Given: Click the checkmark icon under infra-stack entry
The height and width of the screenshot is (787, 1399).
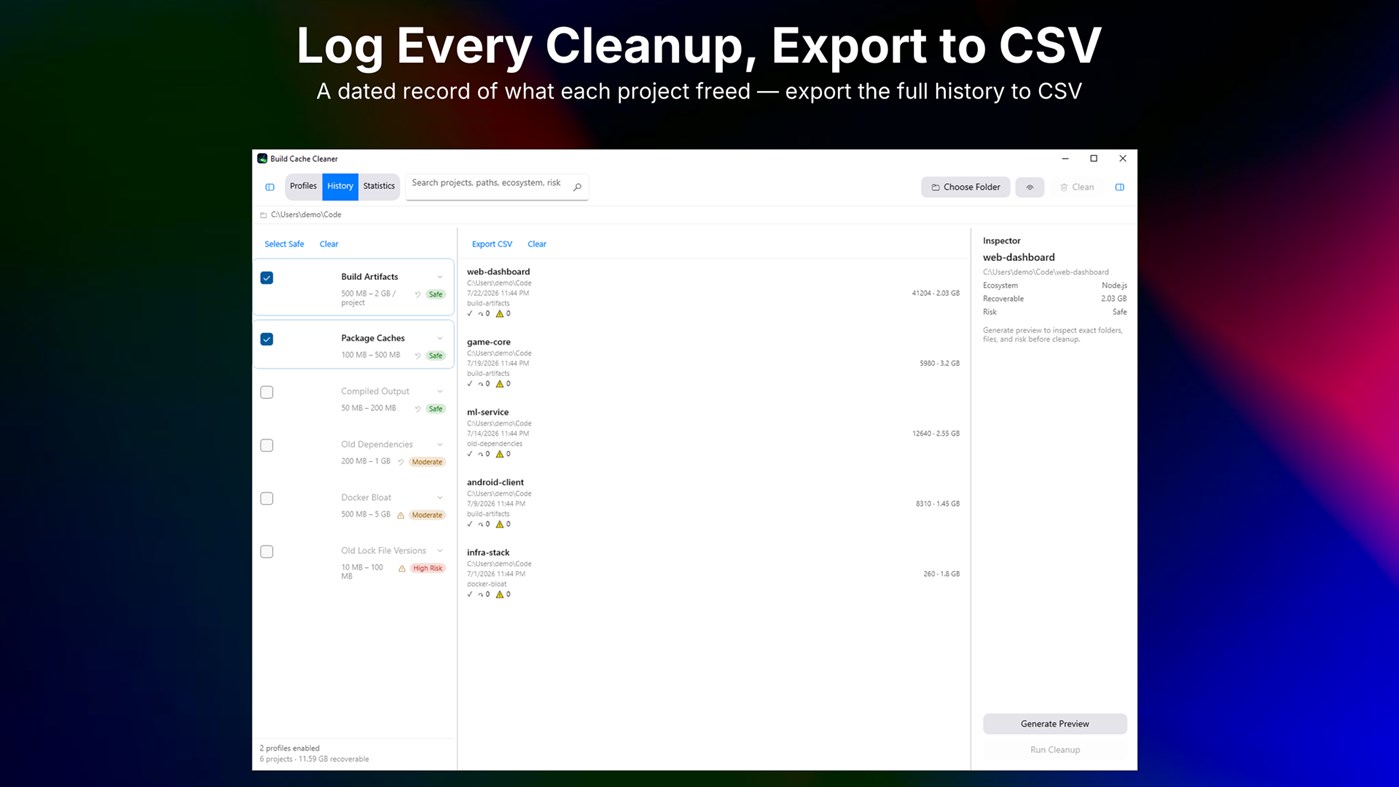Looking at the screenshot, I should [470, 594].
